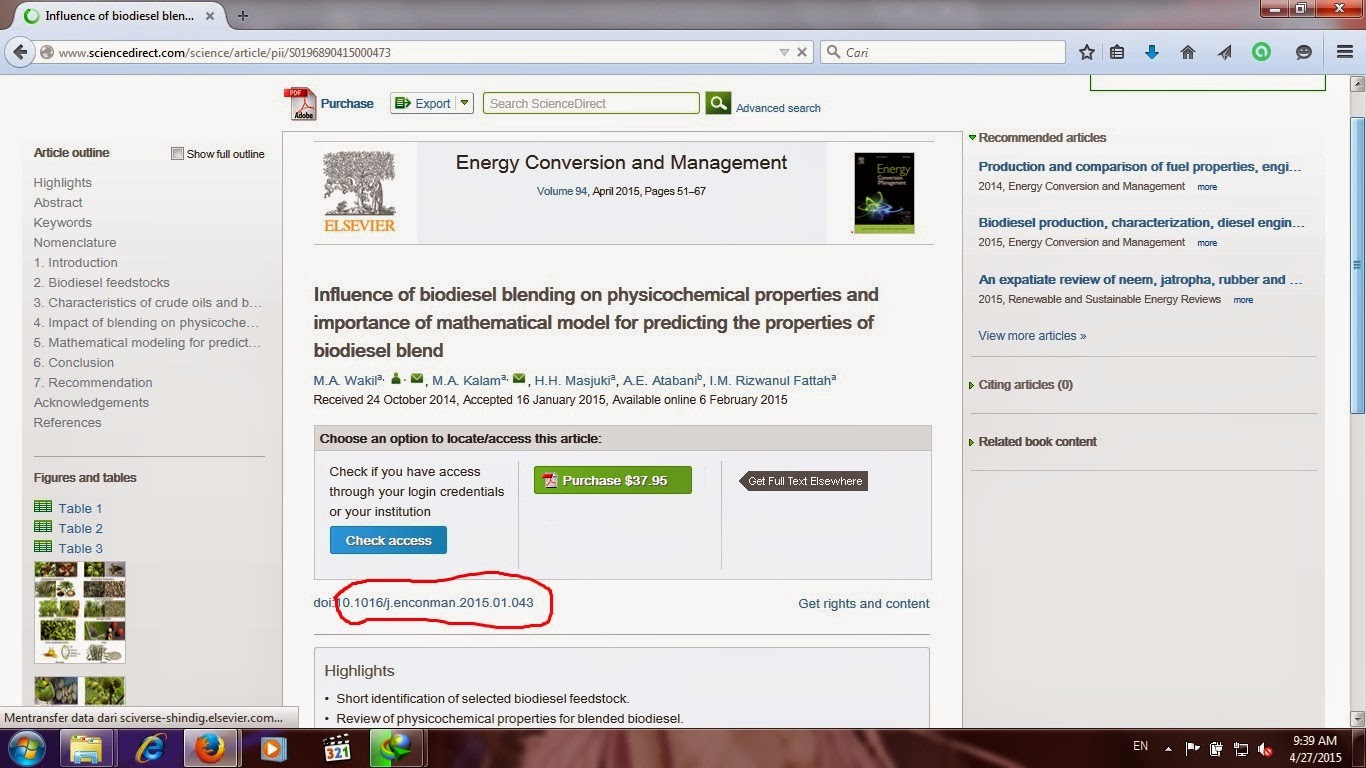Click 'more' under the neem, jatropha article
Image resolution: width=1366 pixels, height=768 pixels.
coord(1243,300)
